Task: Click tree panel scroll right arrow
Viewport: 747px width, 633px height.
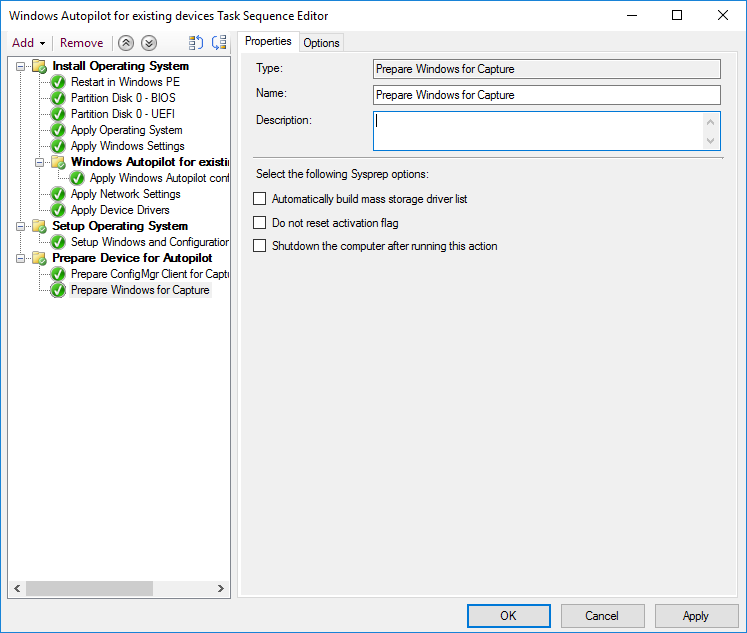Action: tap(221, 588)
